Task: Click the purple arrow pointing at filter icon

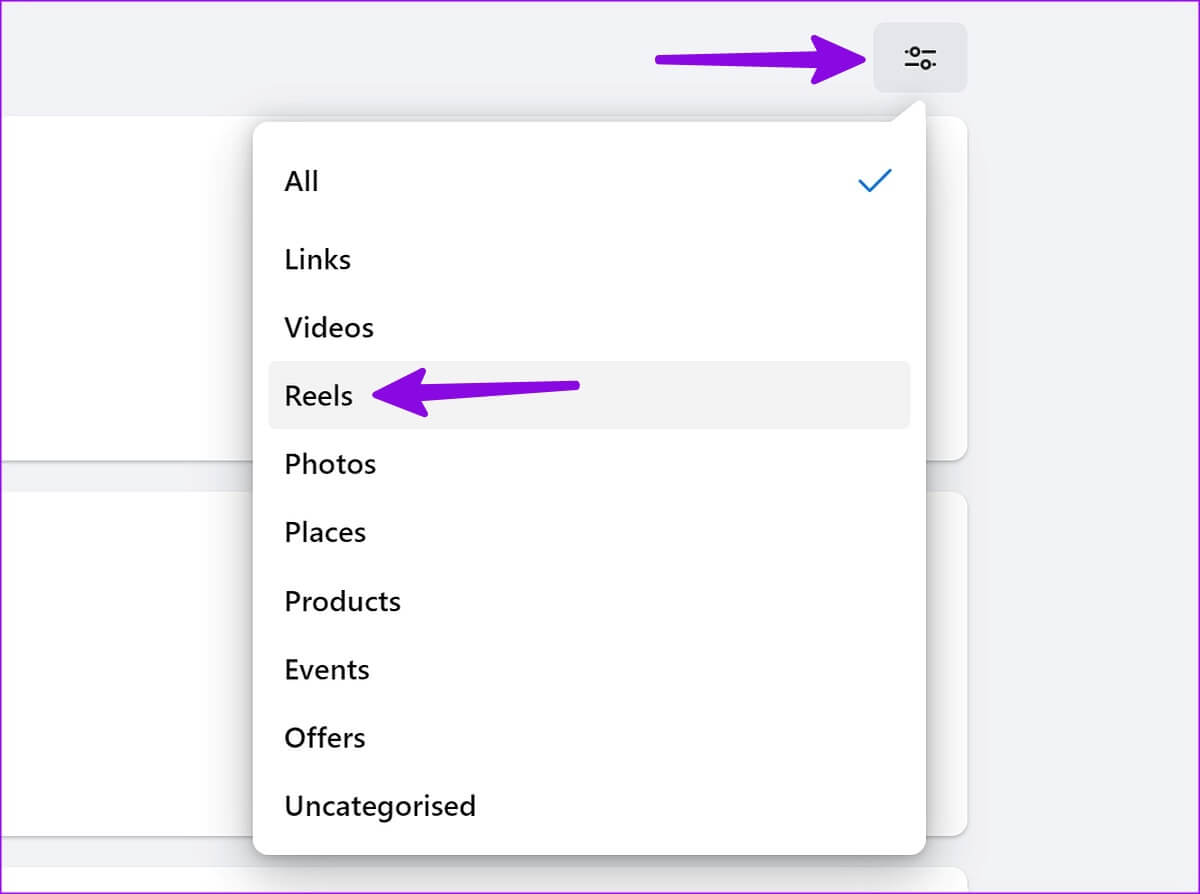Action: [x=762, y=59]
